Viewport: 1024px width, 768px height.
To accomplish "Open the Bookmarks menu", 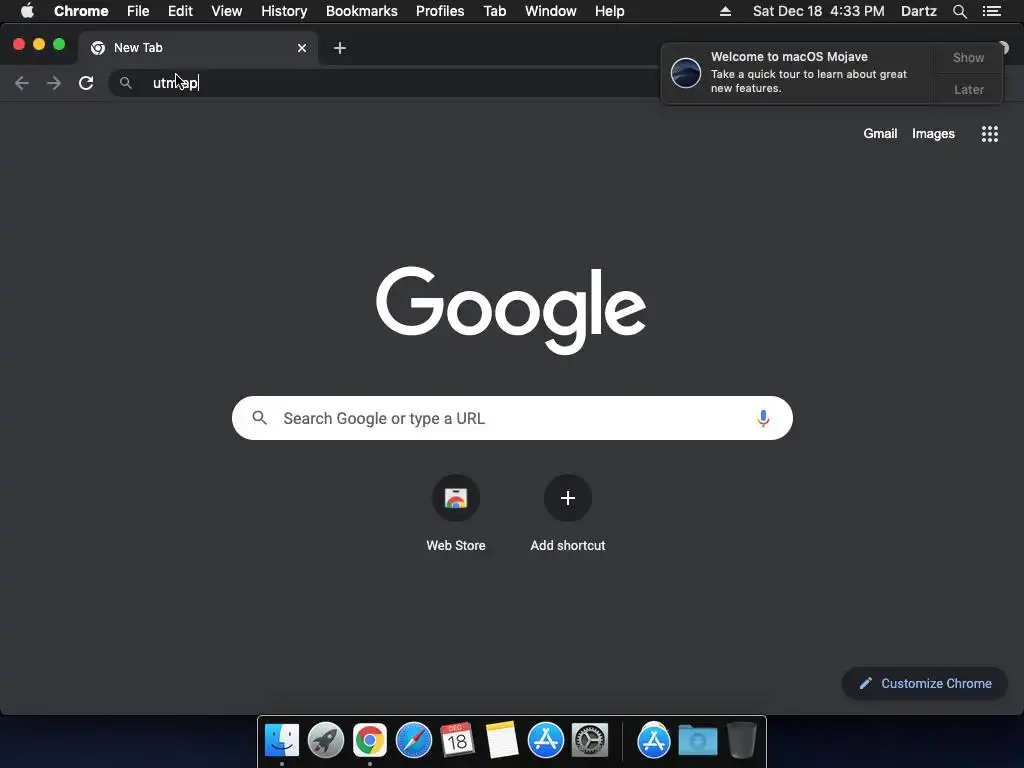I will coord(362,11).
